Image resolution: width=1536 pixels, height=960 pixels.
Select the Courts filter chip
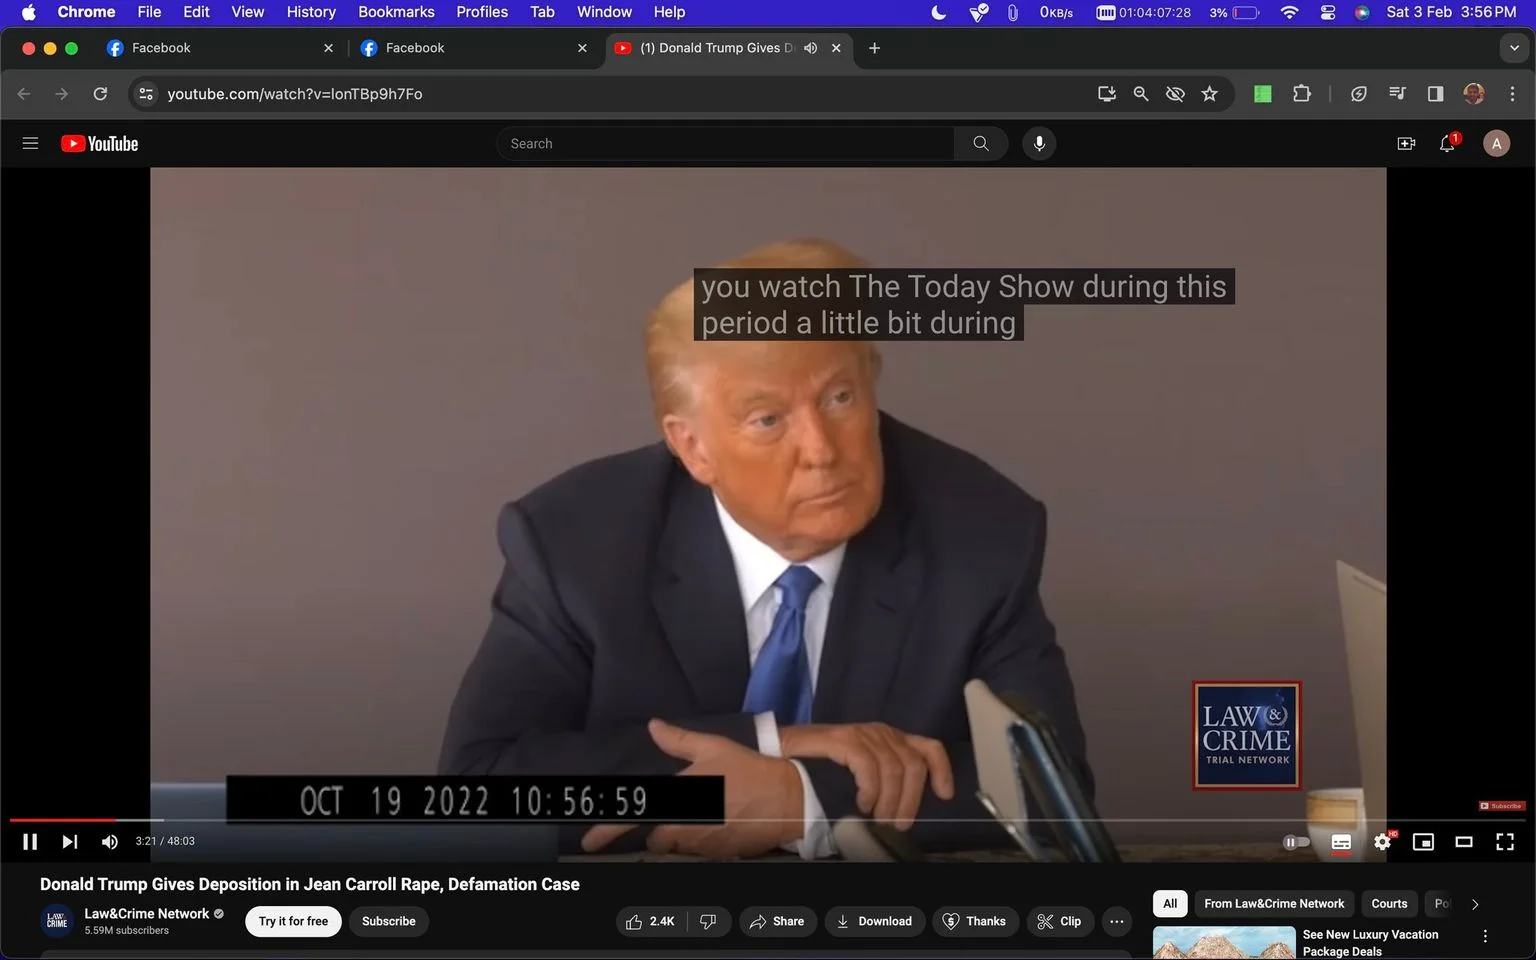coord(1389,904)
